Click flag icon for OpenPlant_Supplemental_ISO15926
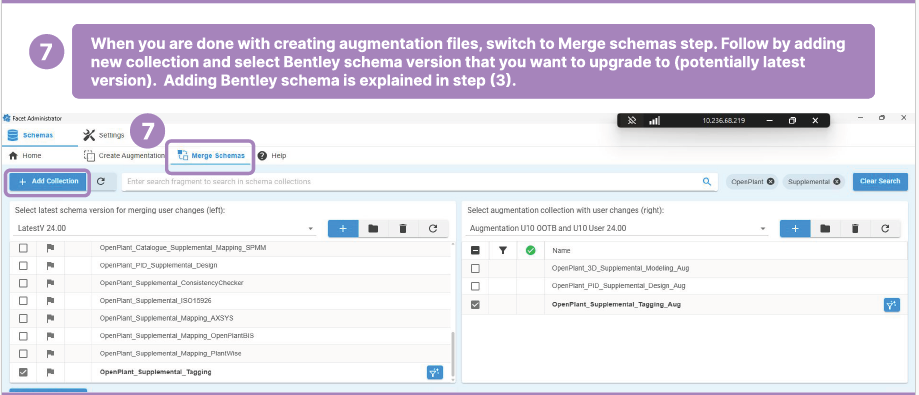Image resolution: width=919 pixels, height=395 pixels. pos(50,301)
